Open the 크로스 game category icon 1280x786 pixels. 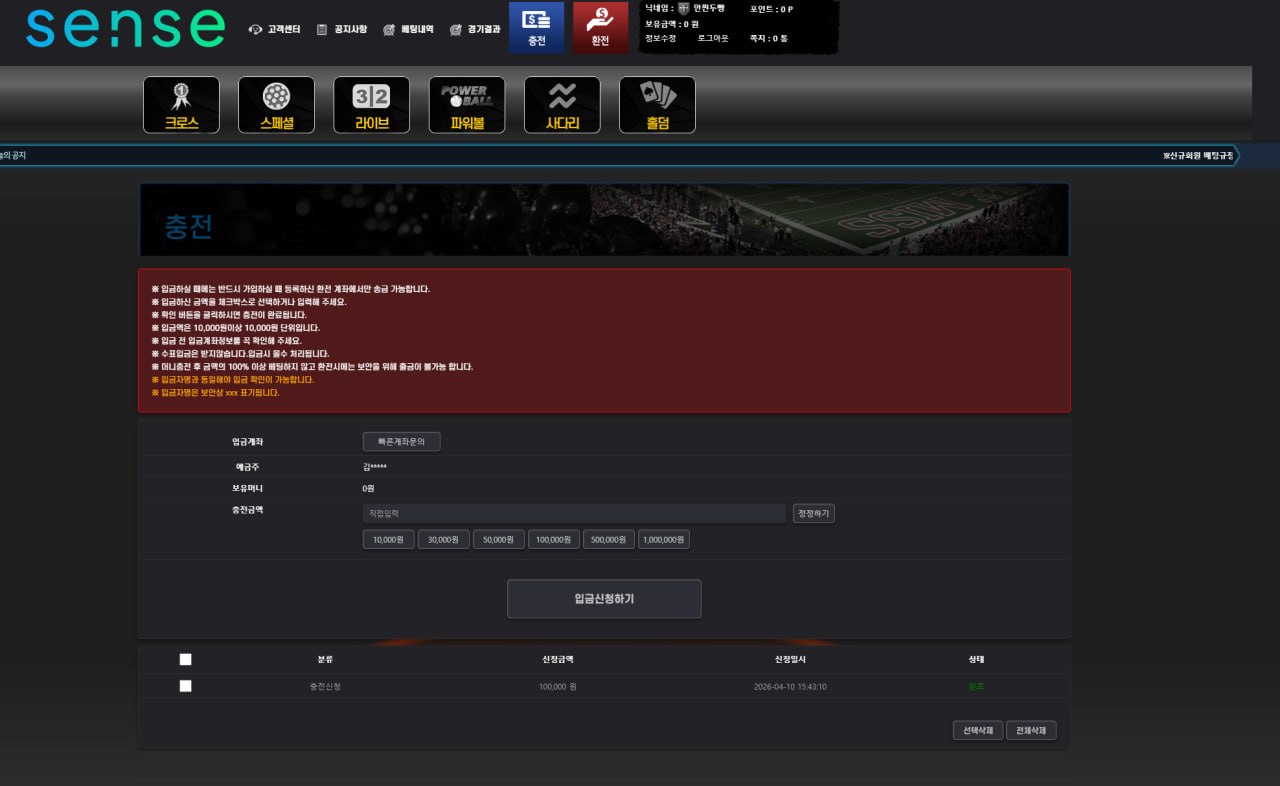click(181, 105)
